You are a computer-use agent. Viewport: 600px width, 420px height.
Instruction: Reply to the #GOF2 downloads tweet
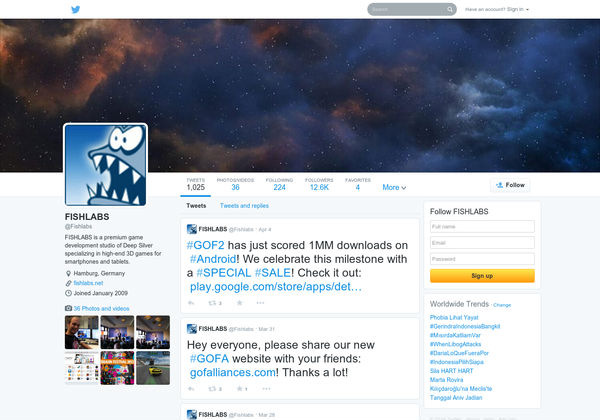[191, 302]
